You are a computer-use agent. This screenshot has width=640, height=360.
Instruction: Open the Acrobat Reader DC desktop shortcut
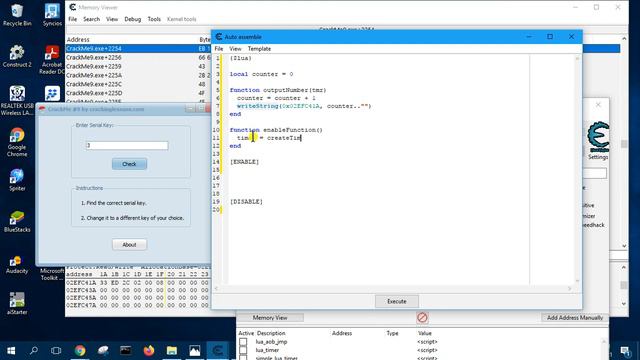[52, 60]
